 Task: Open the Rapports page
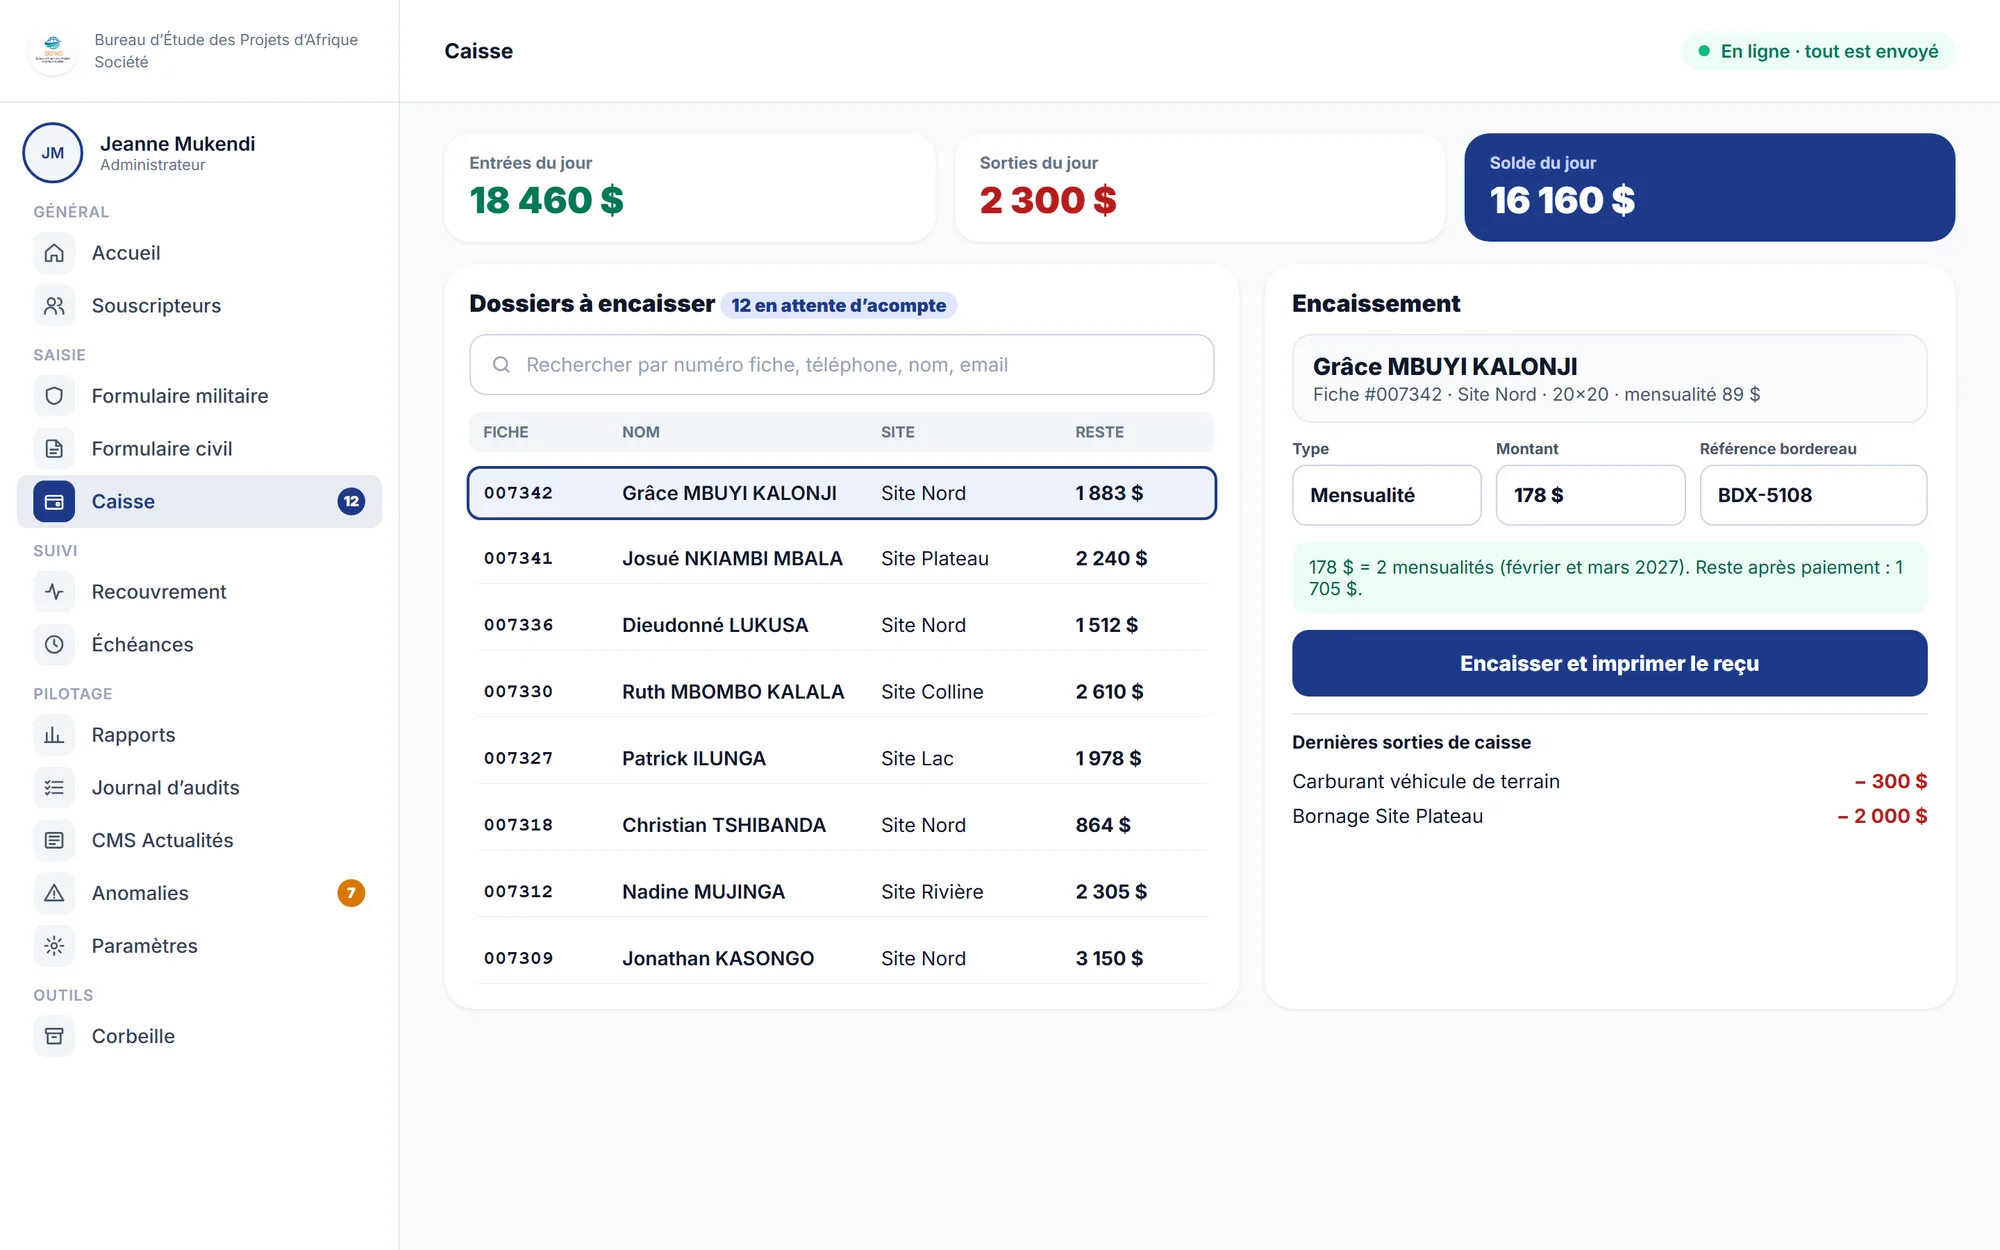pyautogui.click(x=199, y=735)
